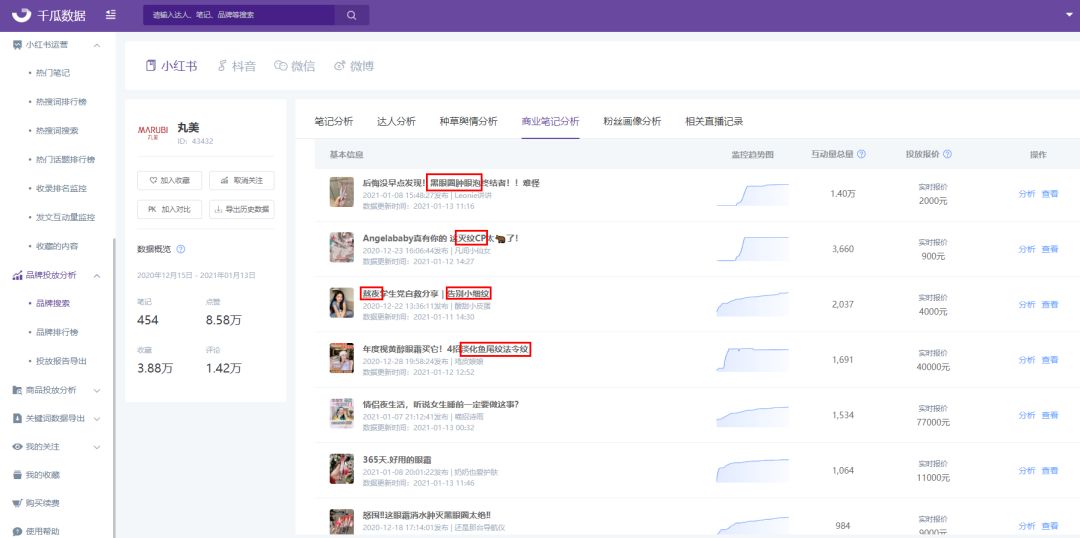Click the search input field
The image size is (1080, 538).
click(239, 15)
